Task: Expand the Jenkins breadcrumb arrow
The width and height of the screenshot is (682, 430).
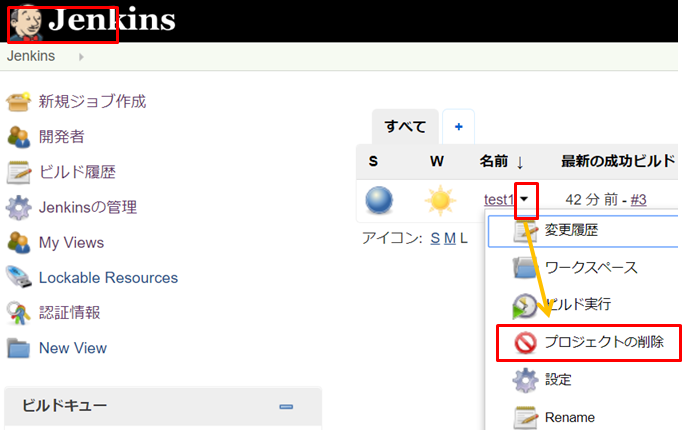Action: pyautogui.click(x=81, y=57)
